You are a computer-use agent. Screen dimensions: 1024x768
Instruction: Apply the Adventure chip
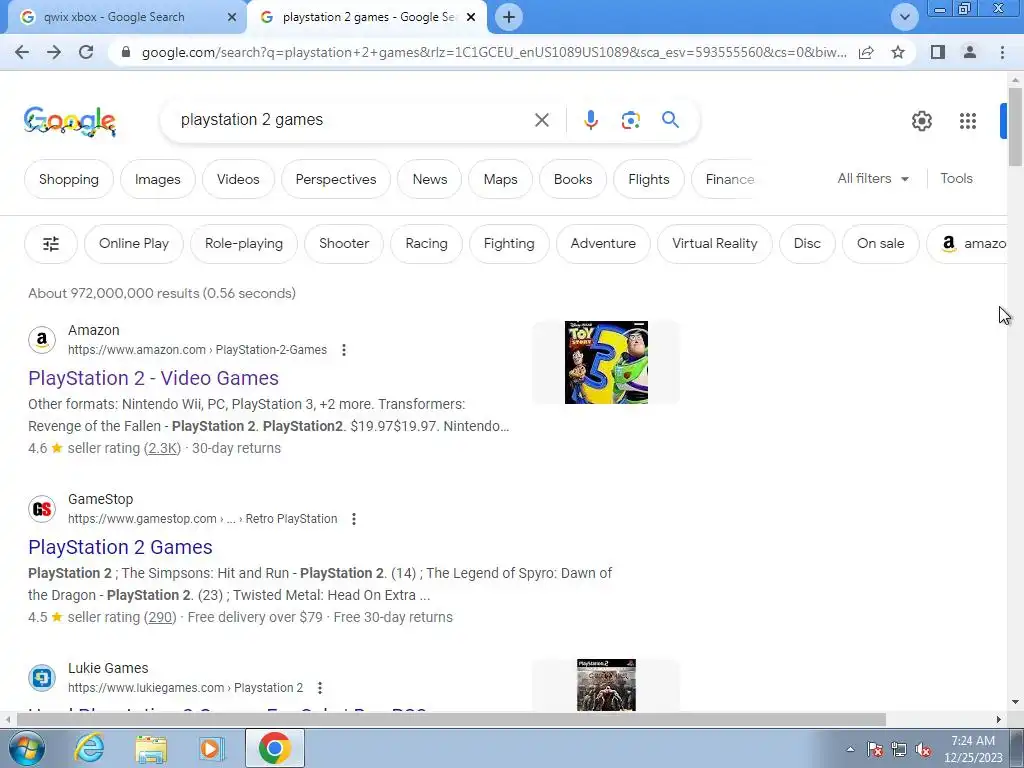603,244
